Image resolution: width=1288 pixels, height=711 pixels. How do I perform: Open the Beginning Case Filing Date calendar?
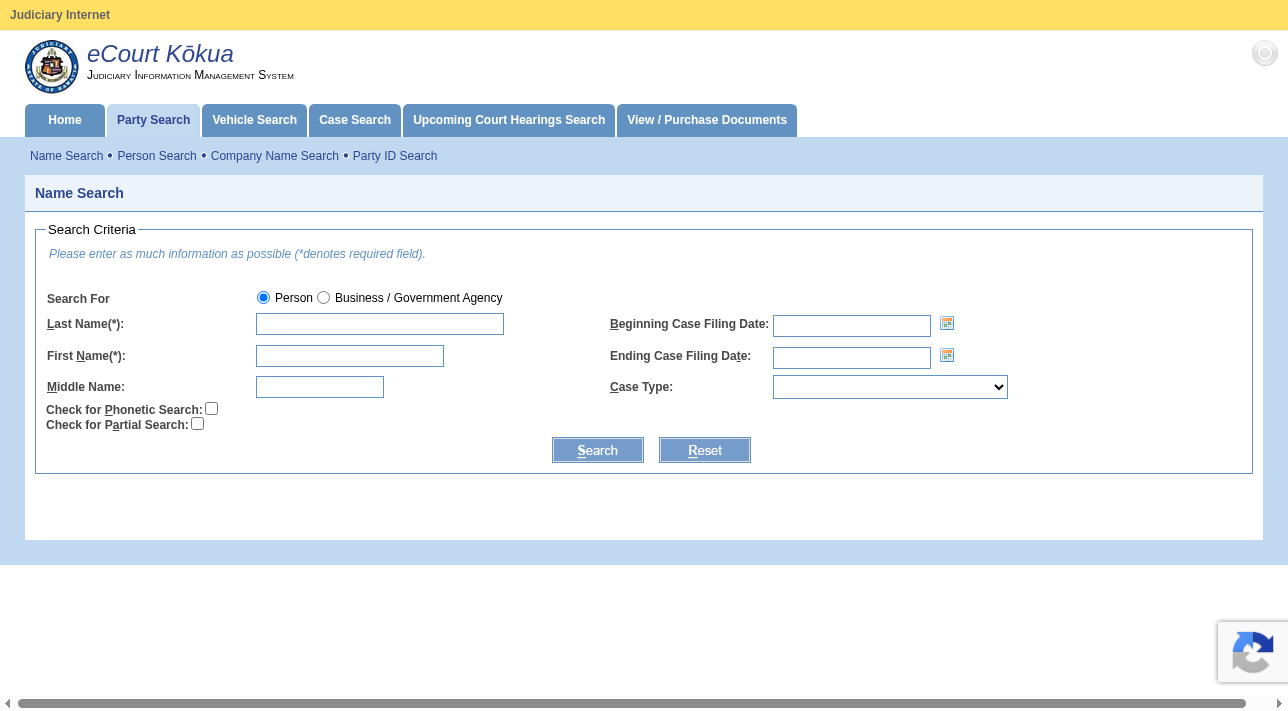tap(947, 323)
